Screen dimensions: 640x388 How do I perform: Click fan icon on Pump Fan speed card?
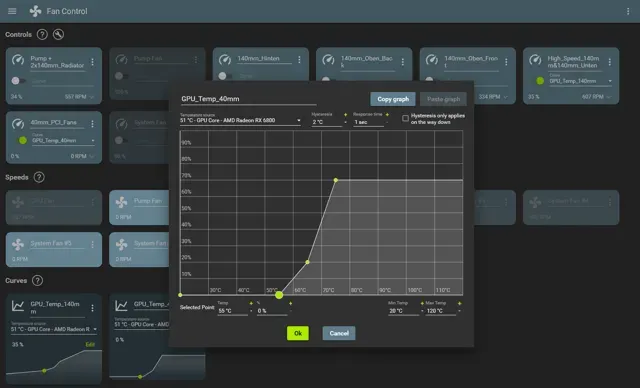point(121,202)
